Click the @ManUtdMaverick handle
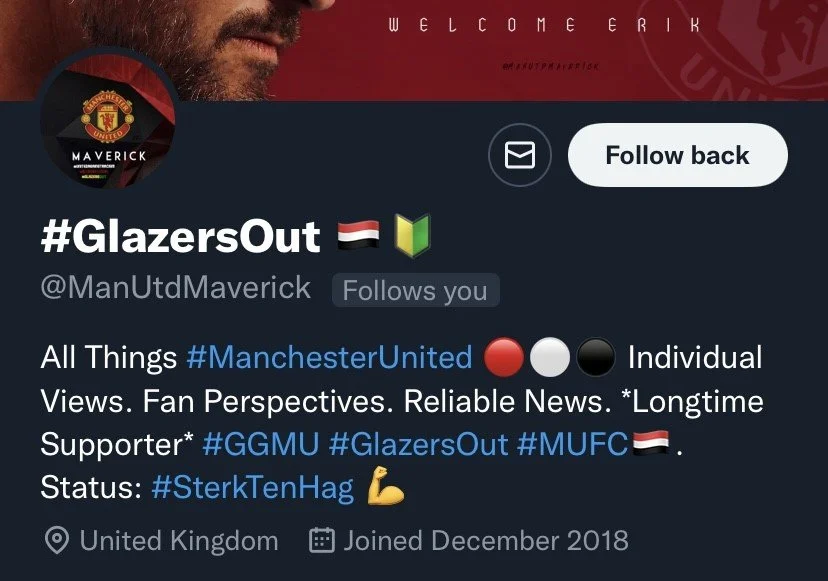This screenshot has width=828, height=581. 175,288
